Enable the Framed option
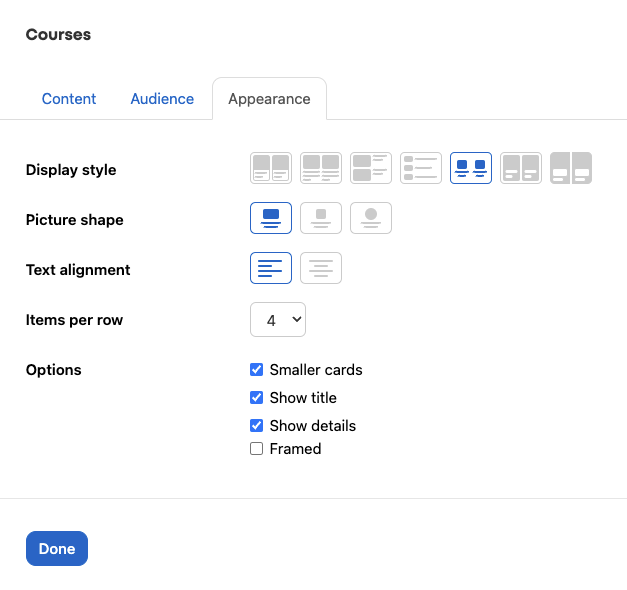The width and height of the screenshot is (627, 590). click(257, 449)
